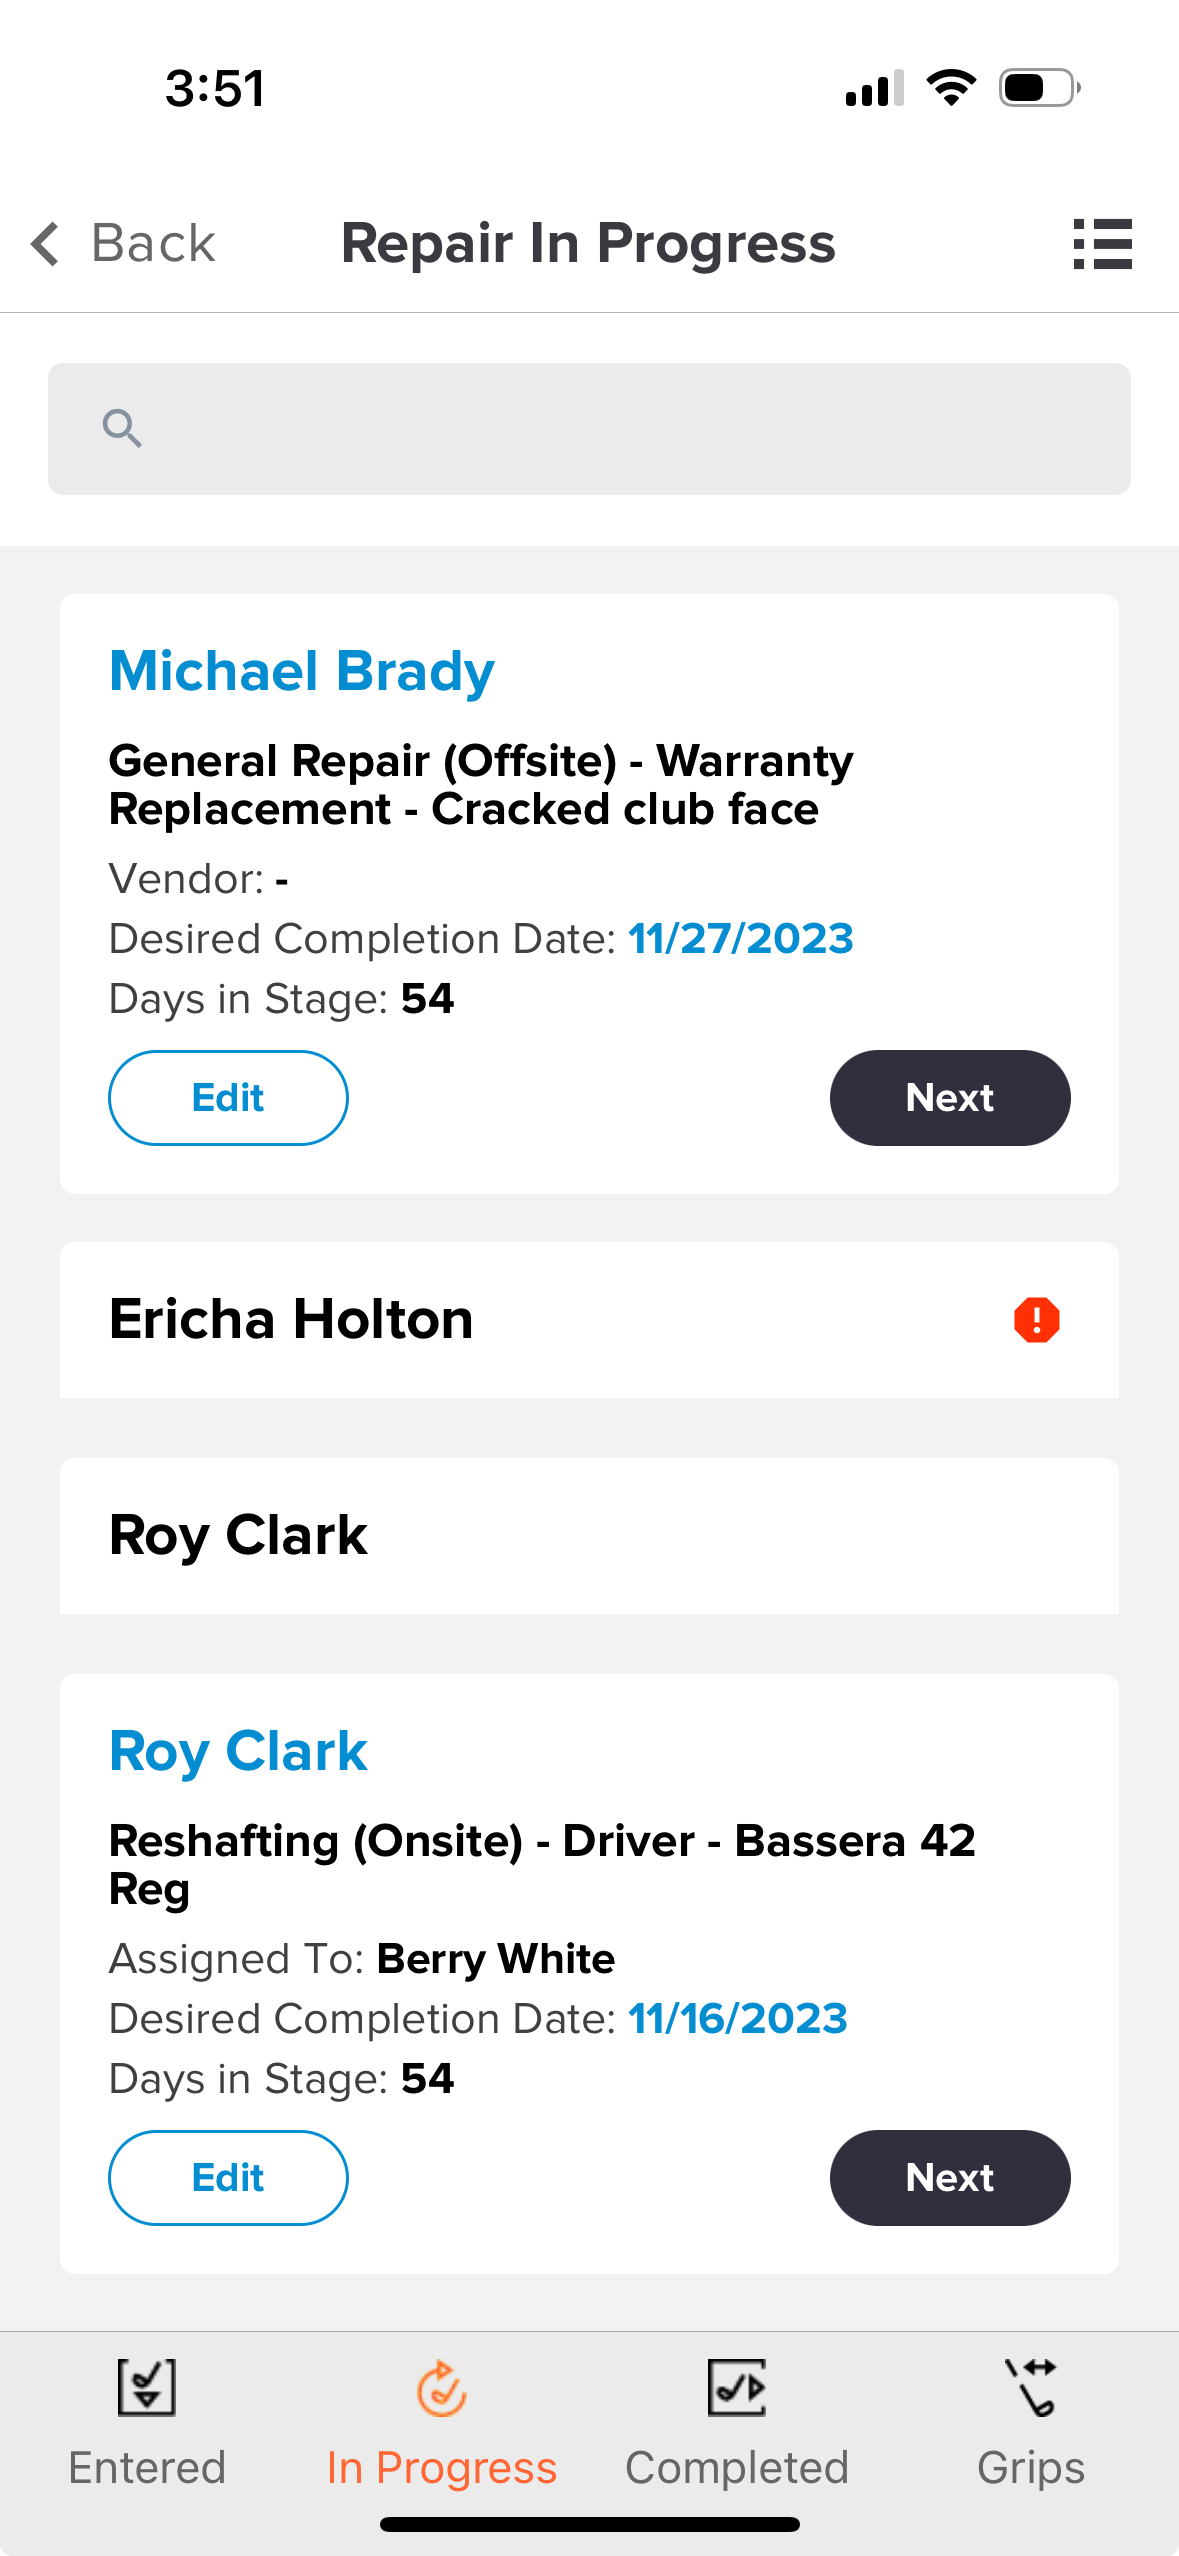Collapse the Michael Brady card via name

302,671
